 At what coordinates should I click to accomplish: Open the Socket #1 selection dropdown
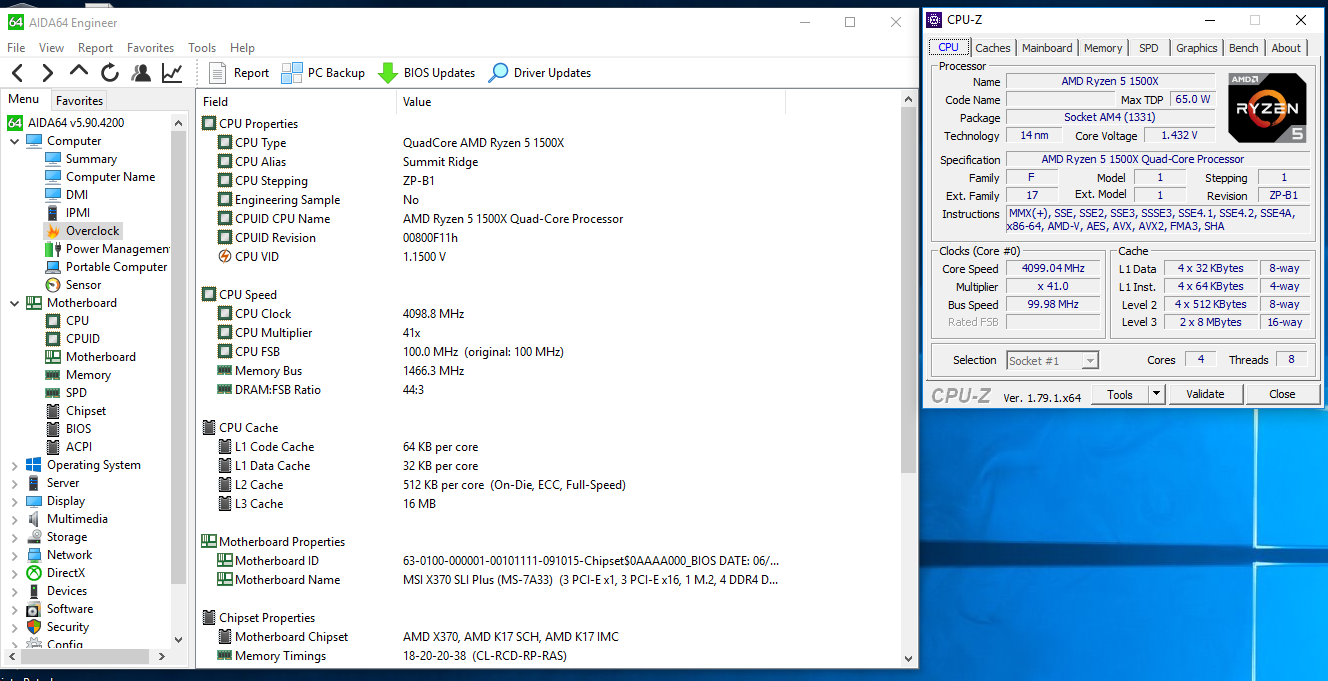click(1052, 360)
